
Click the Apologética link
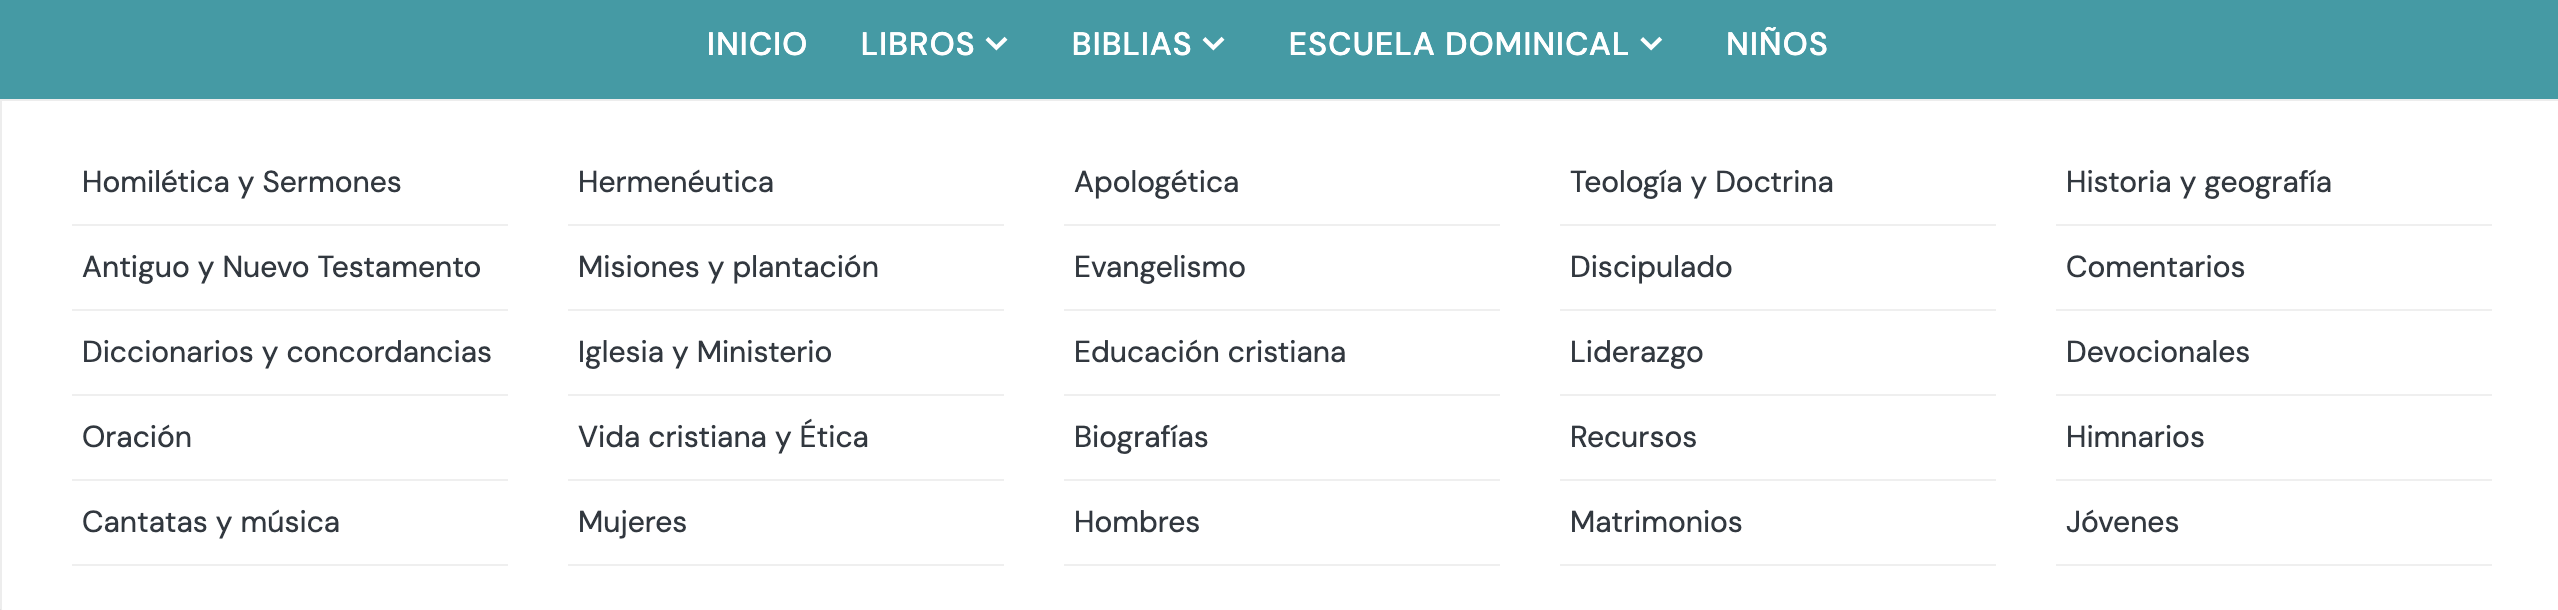point(1156,182)
